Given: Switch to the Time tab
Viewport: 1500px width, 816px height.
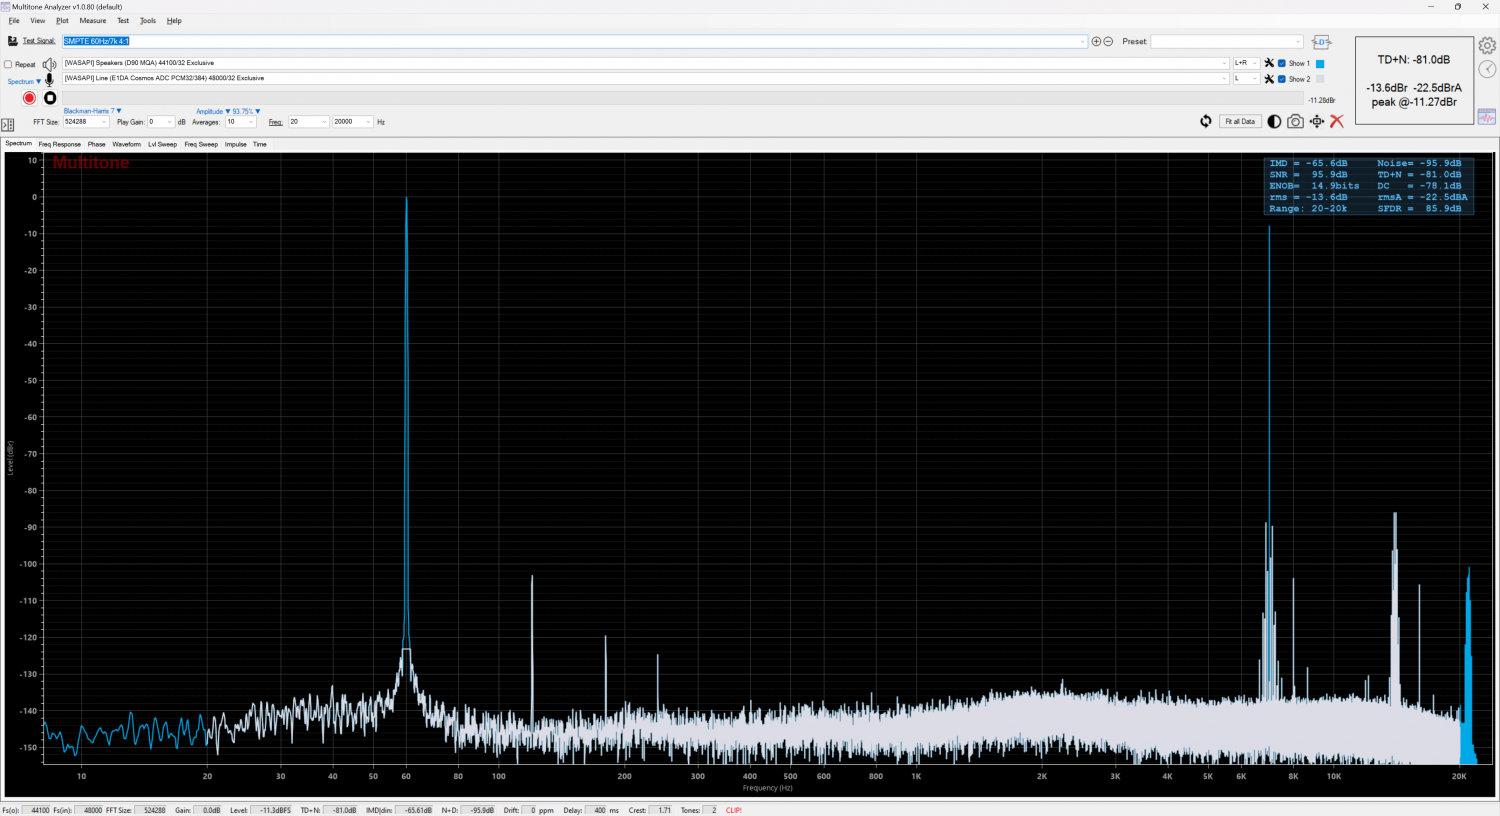Looking at the screenshot, I should coord(260,144).
